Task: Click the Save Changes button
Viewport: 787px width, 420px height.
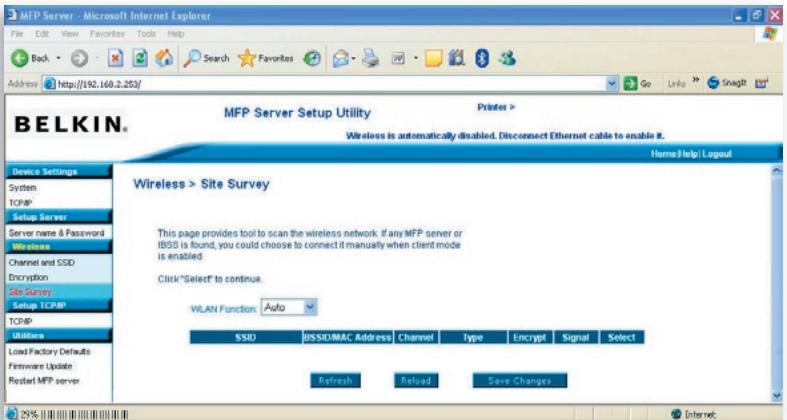Action: [x=519, y=380]
